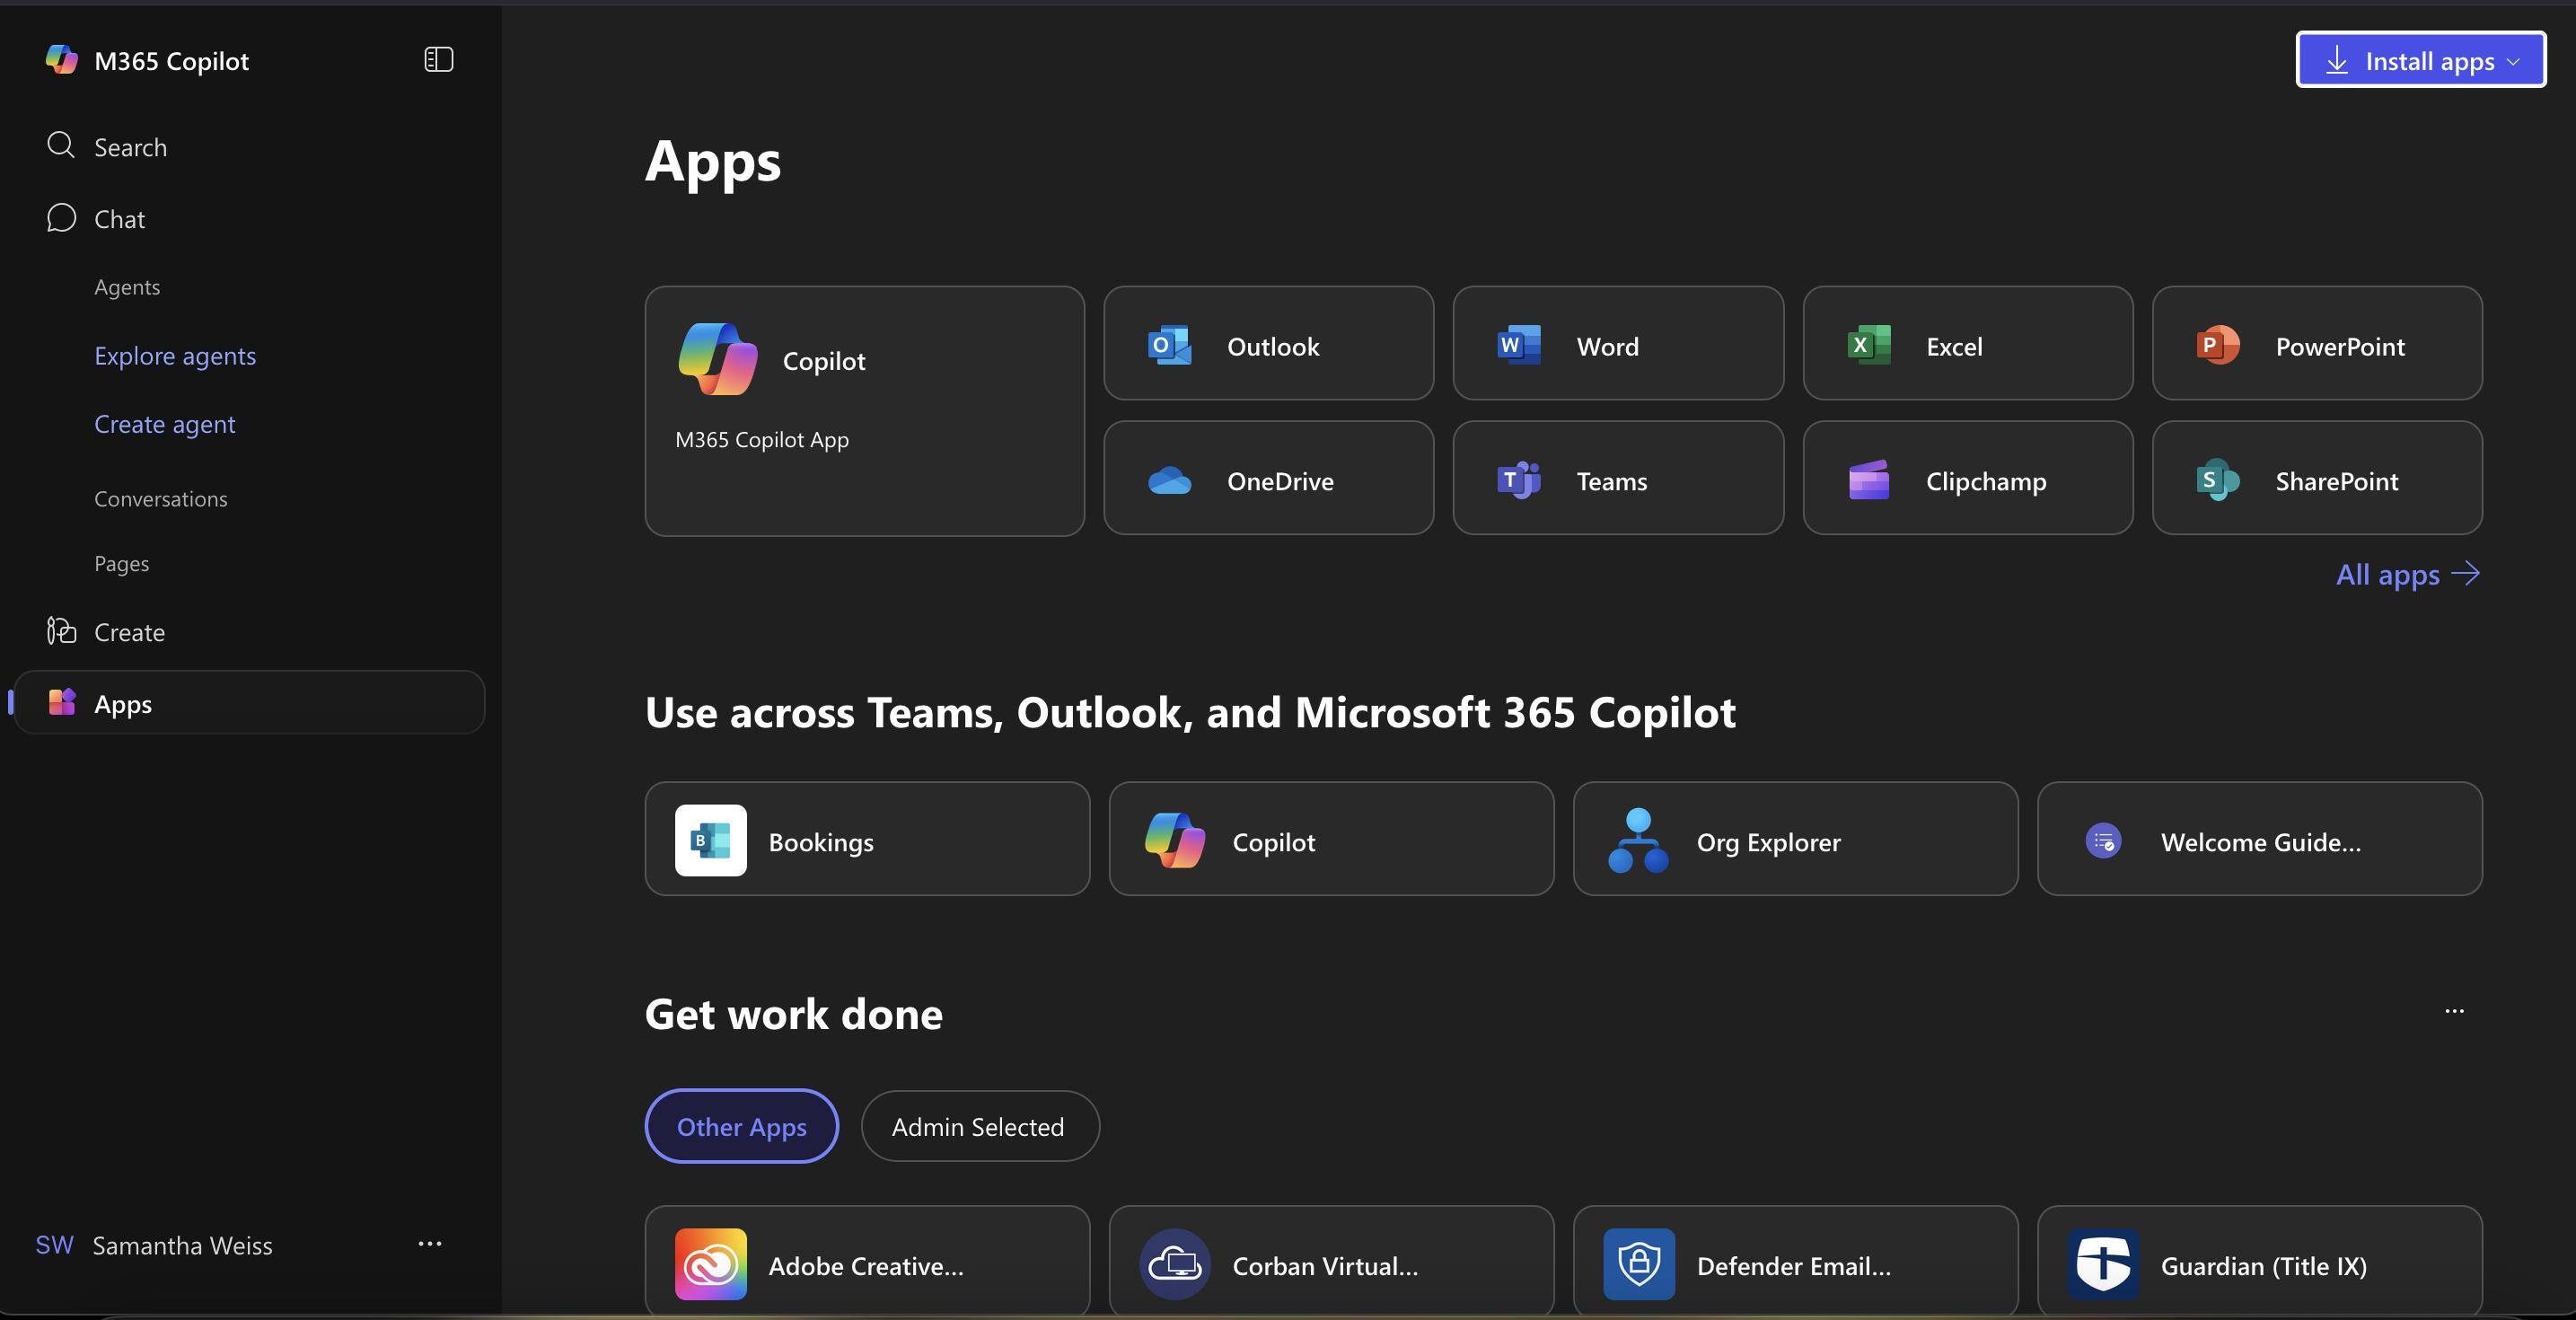The width and height of the screenshot is (2576, 1320).
Task: Open the Org Explorer app
Action: tap(1794, 840)
